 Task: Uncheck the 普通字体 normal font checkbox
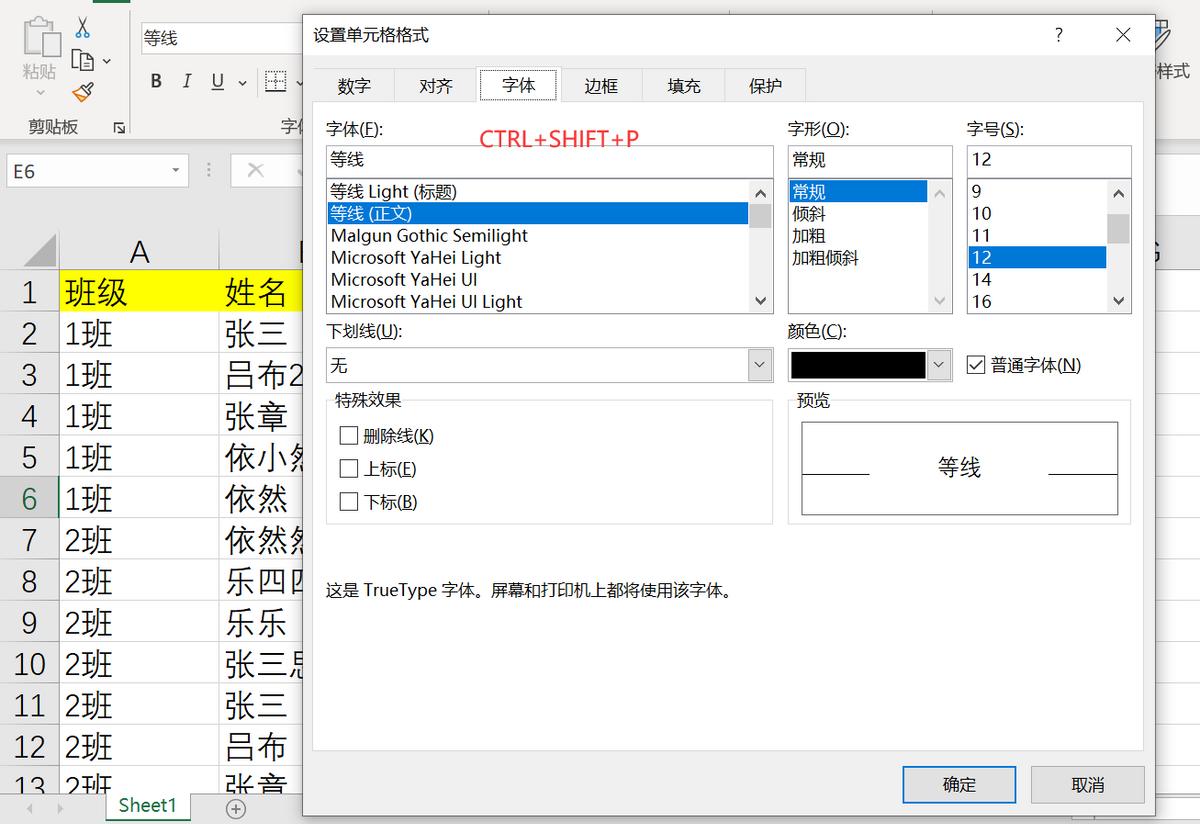tap(976, 365)
